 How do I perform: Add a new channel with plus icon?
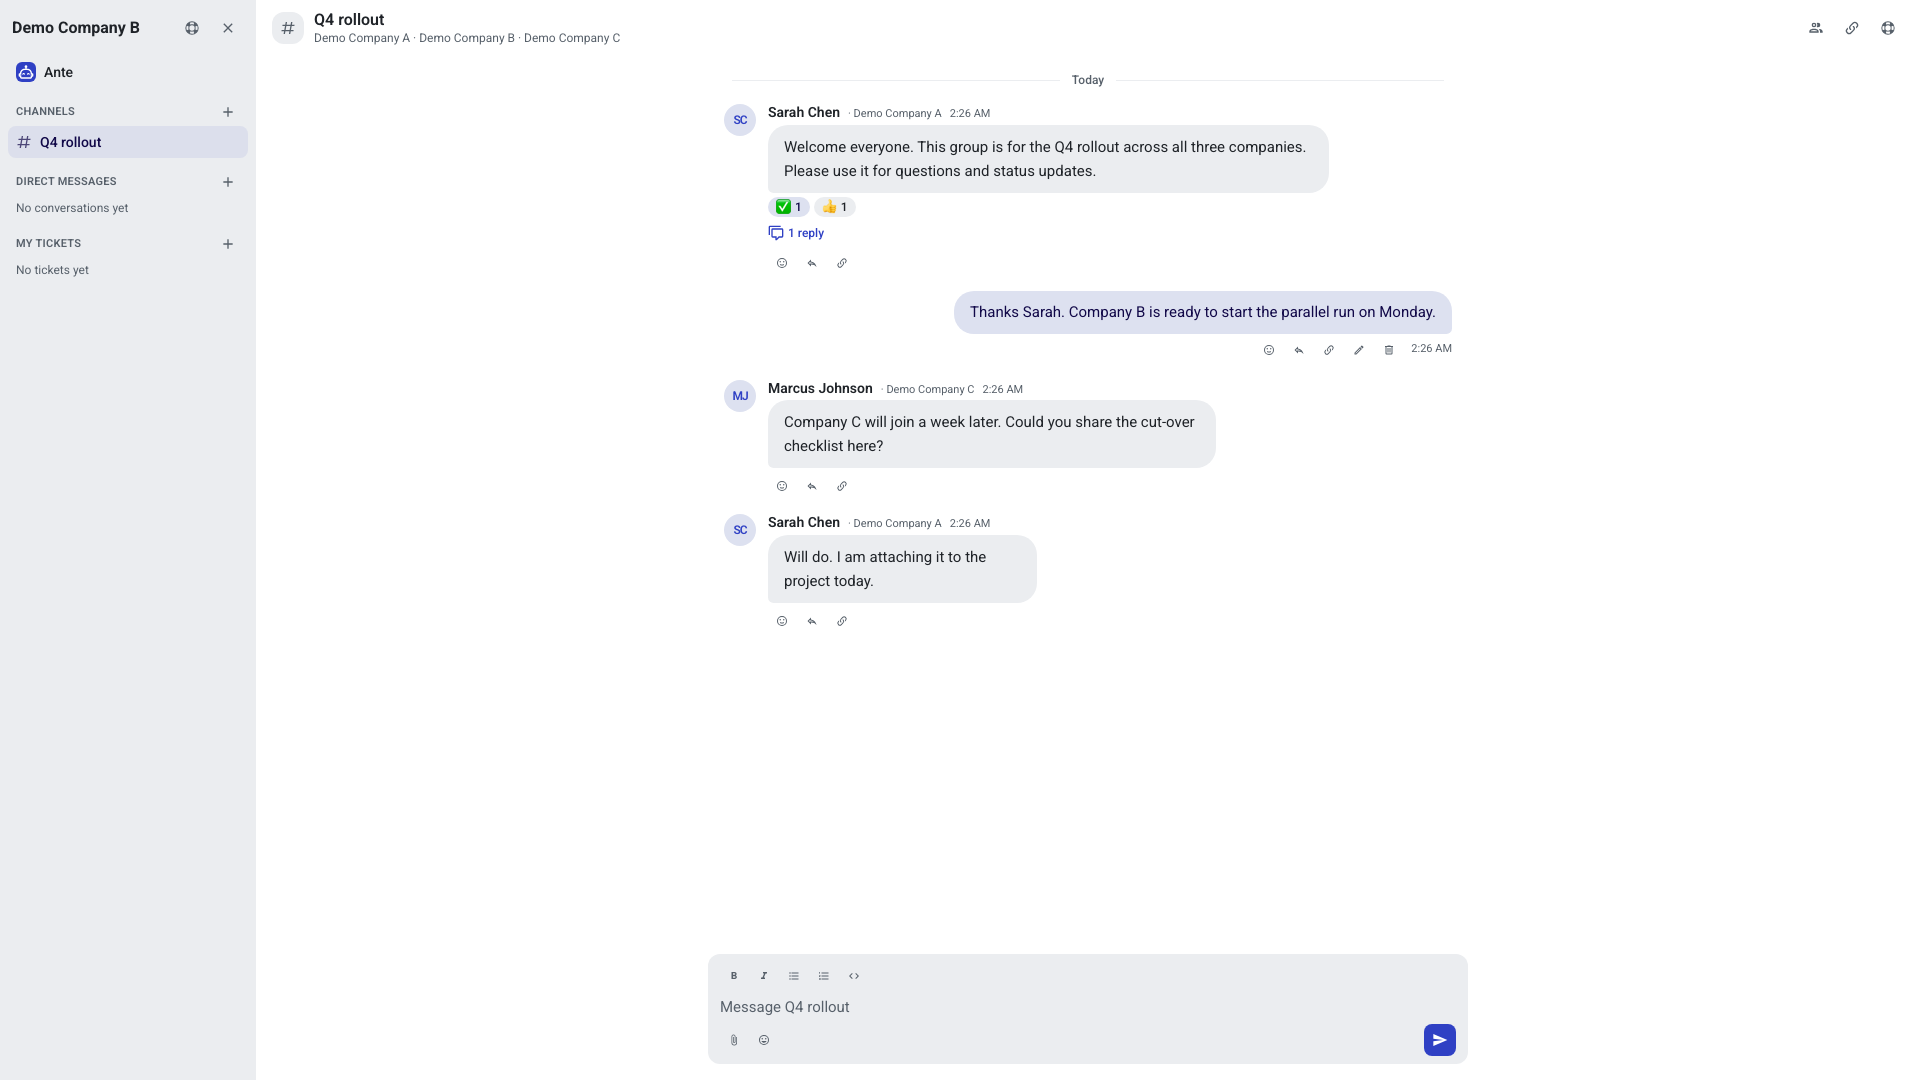coord(228,112)
